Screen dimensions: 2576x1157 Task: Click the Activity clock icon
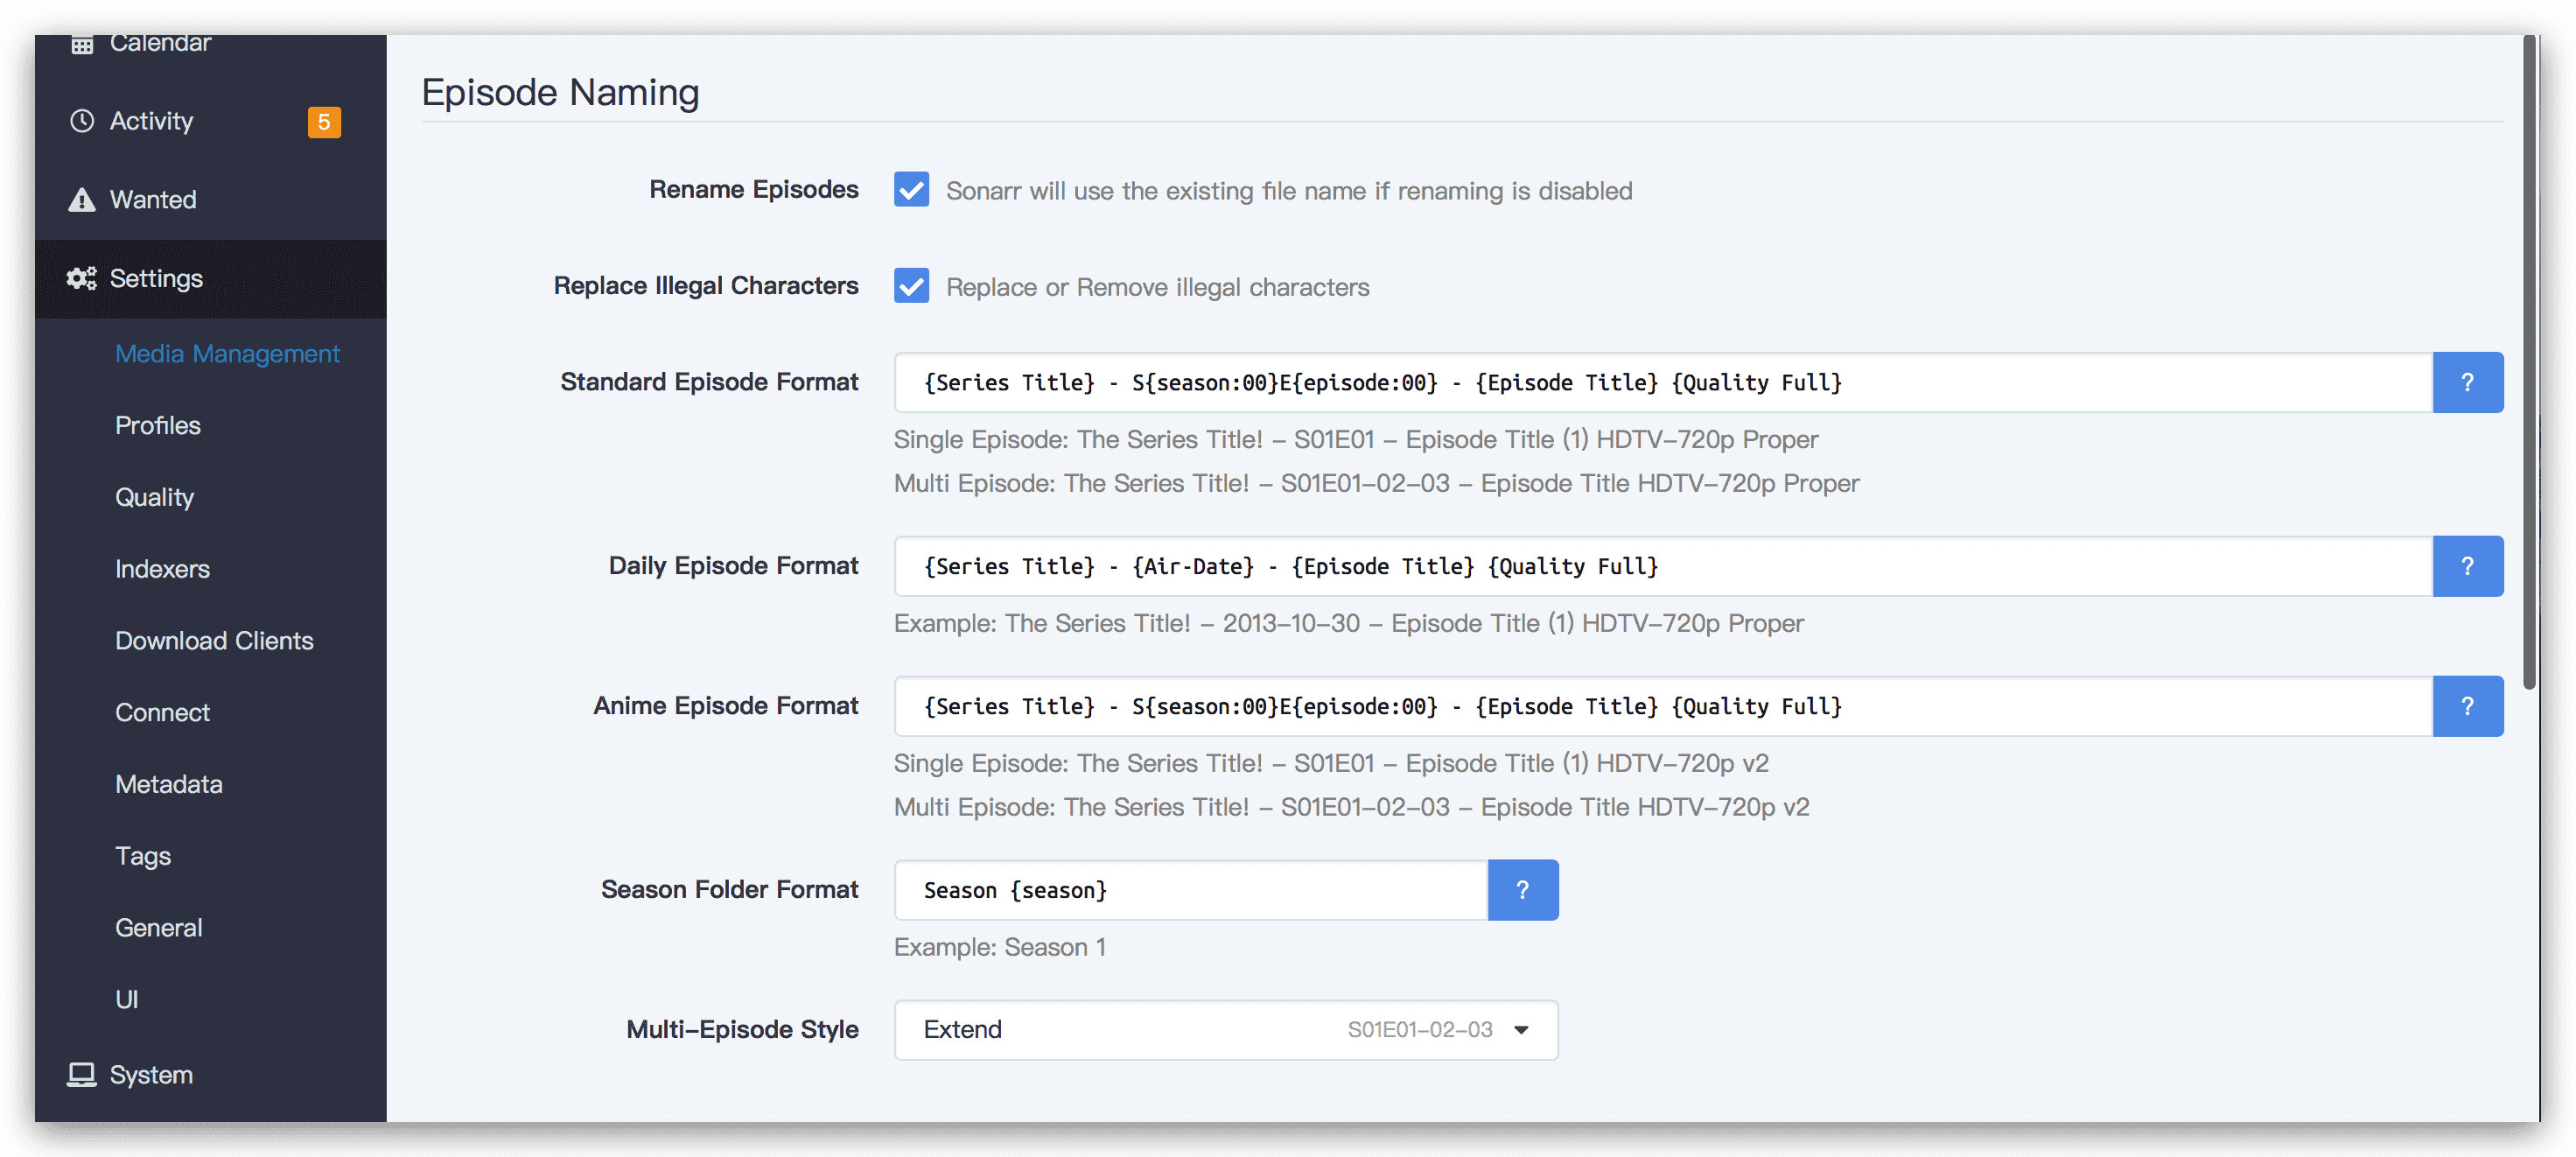(x=82, y=121)
